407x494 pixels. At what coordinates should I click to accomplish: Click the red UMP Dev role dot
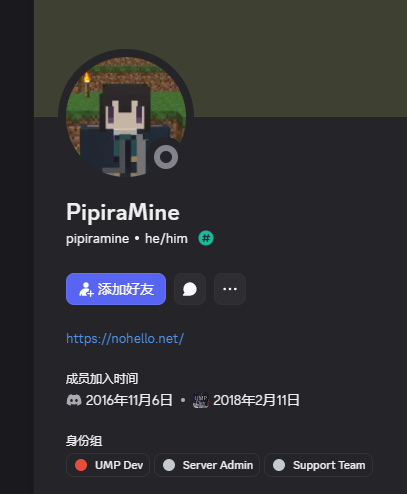(81, 465)
